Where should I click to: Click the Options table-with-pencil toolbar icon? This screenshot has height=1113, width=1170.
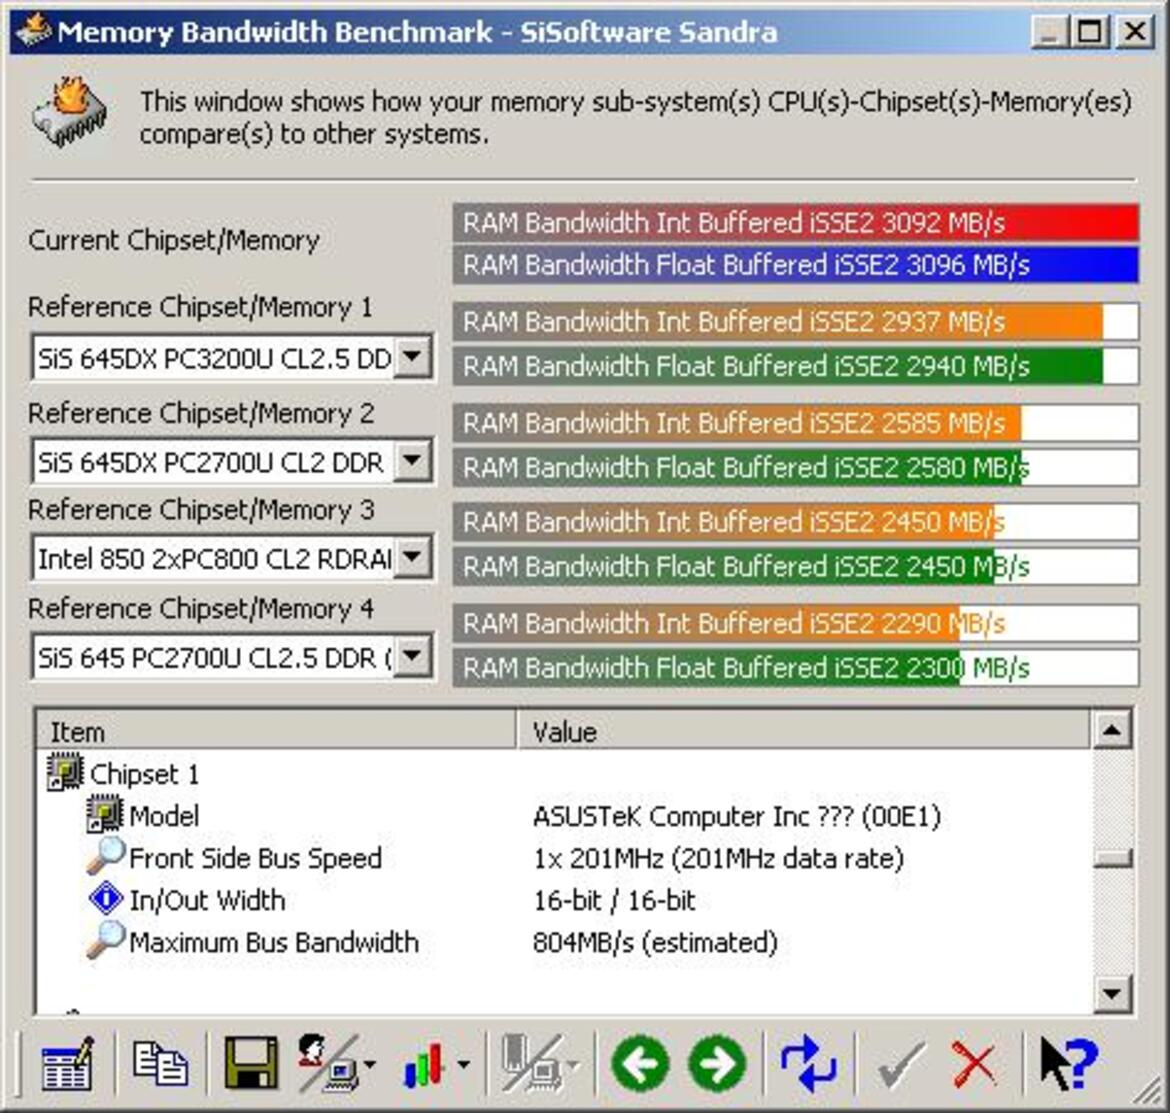point(67,1063)
